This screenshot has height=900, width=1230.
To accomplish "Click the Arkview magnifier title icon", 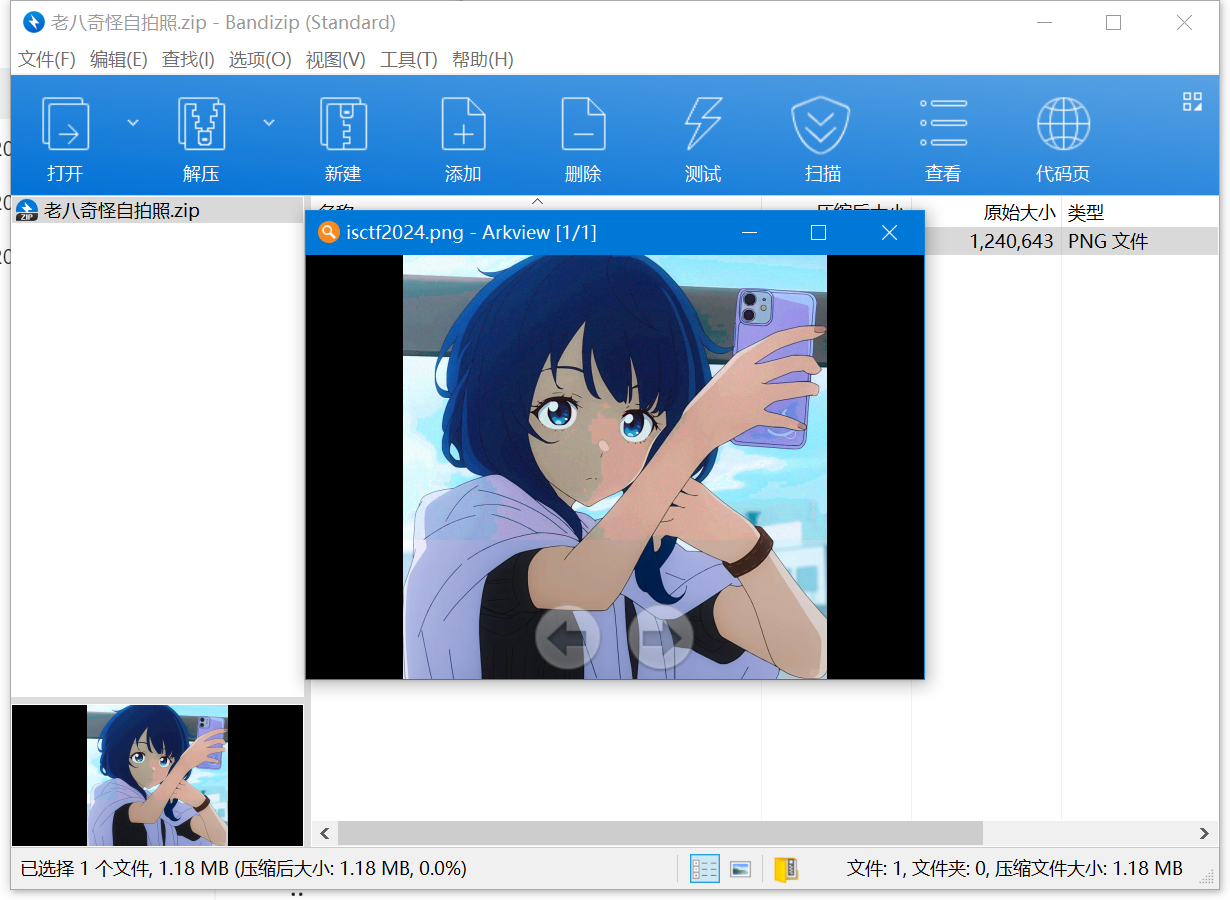I will pyautogui.click(x=328, y=232).
